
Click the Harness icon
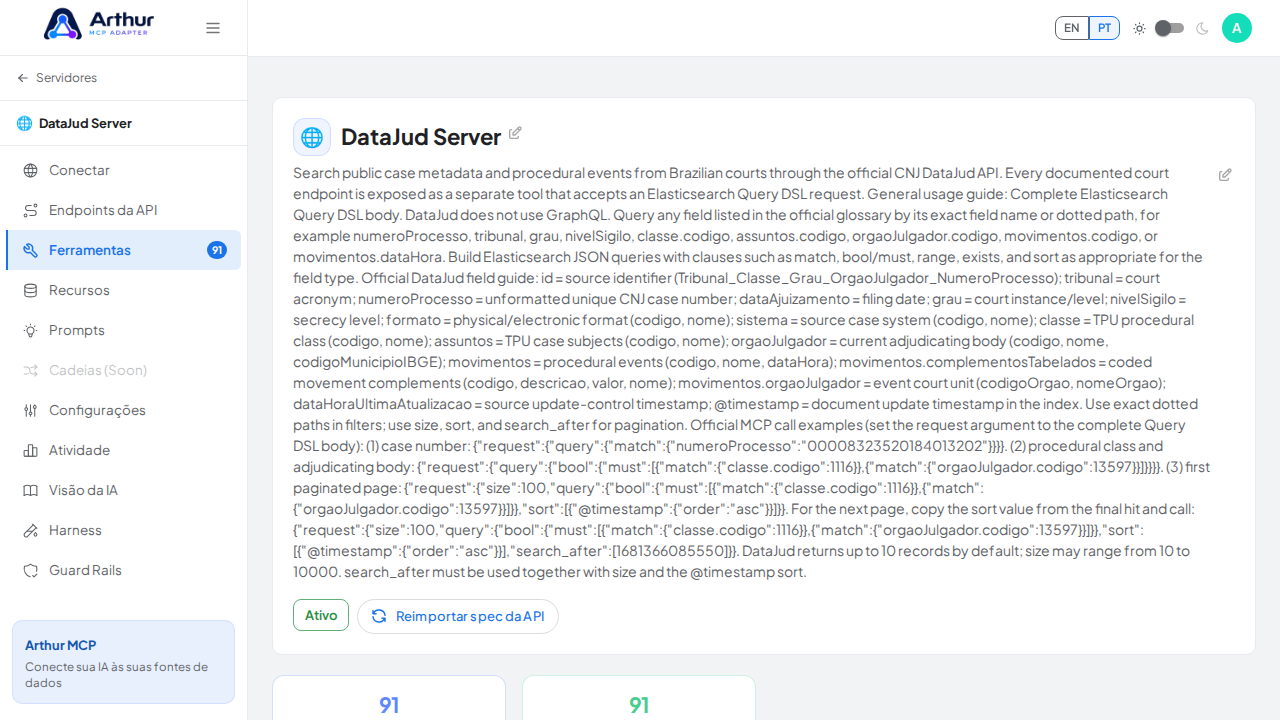tap(31, 530)
